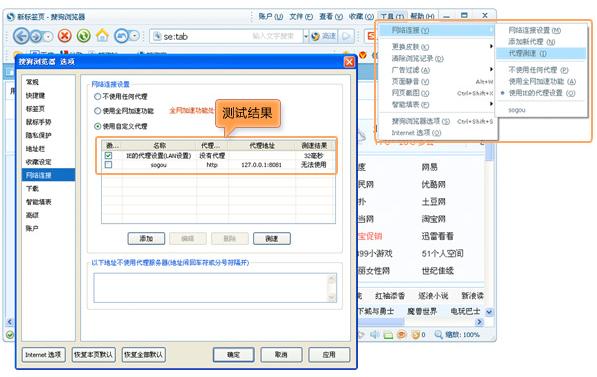Image resolution: width=597 pixels, height=377 pixels.
Task: Click the 取消 button
Action: point(281,355)
